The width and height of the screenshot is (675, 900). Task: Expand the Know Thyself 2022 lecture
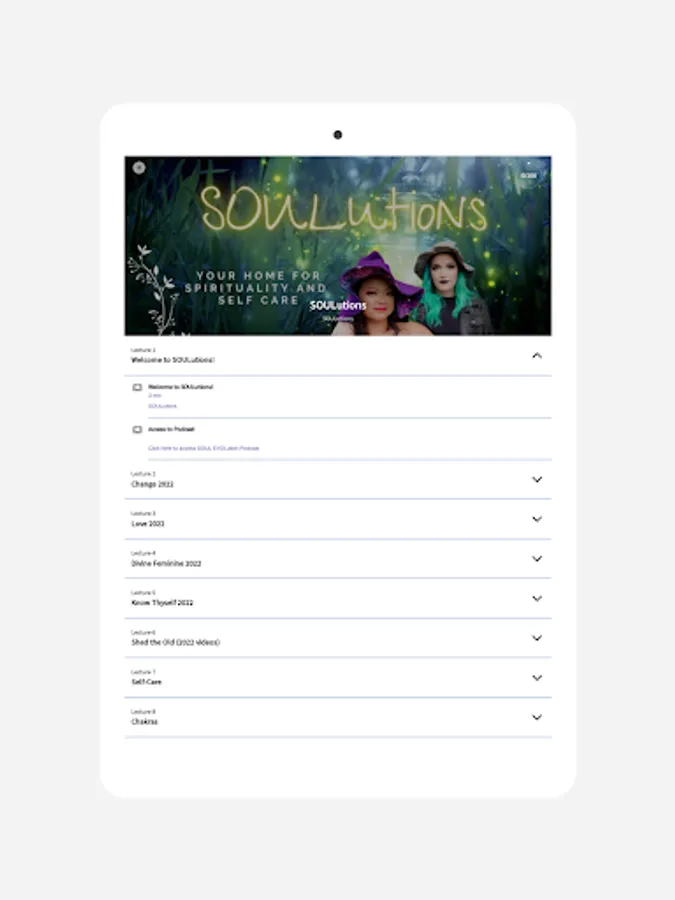point(537,598)
